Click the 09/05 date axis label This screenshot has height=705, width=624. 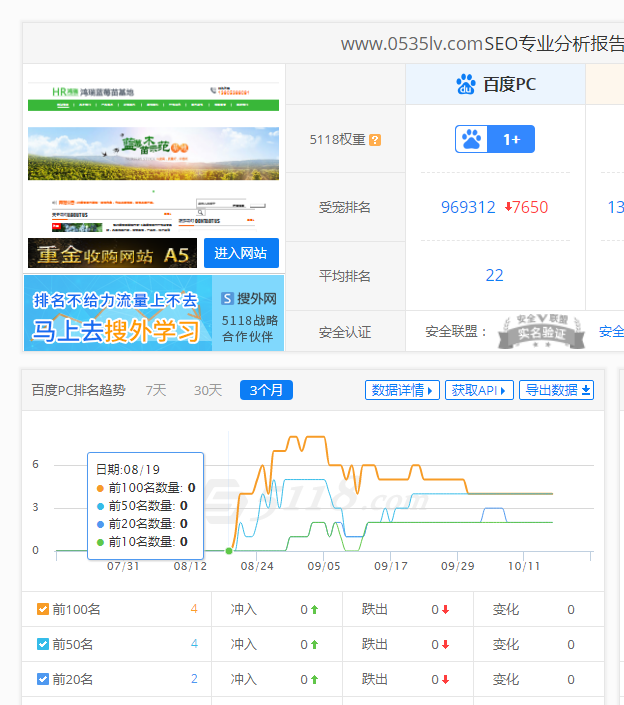click(324, 566)
